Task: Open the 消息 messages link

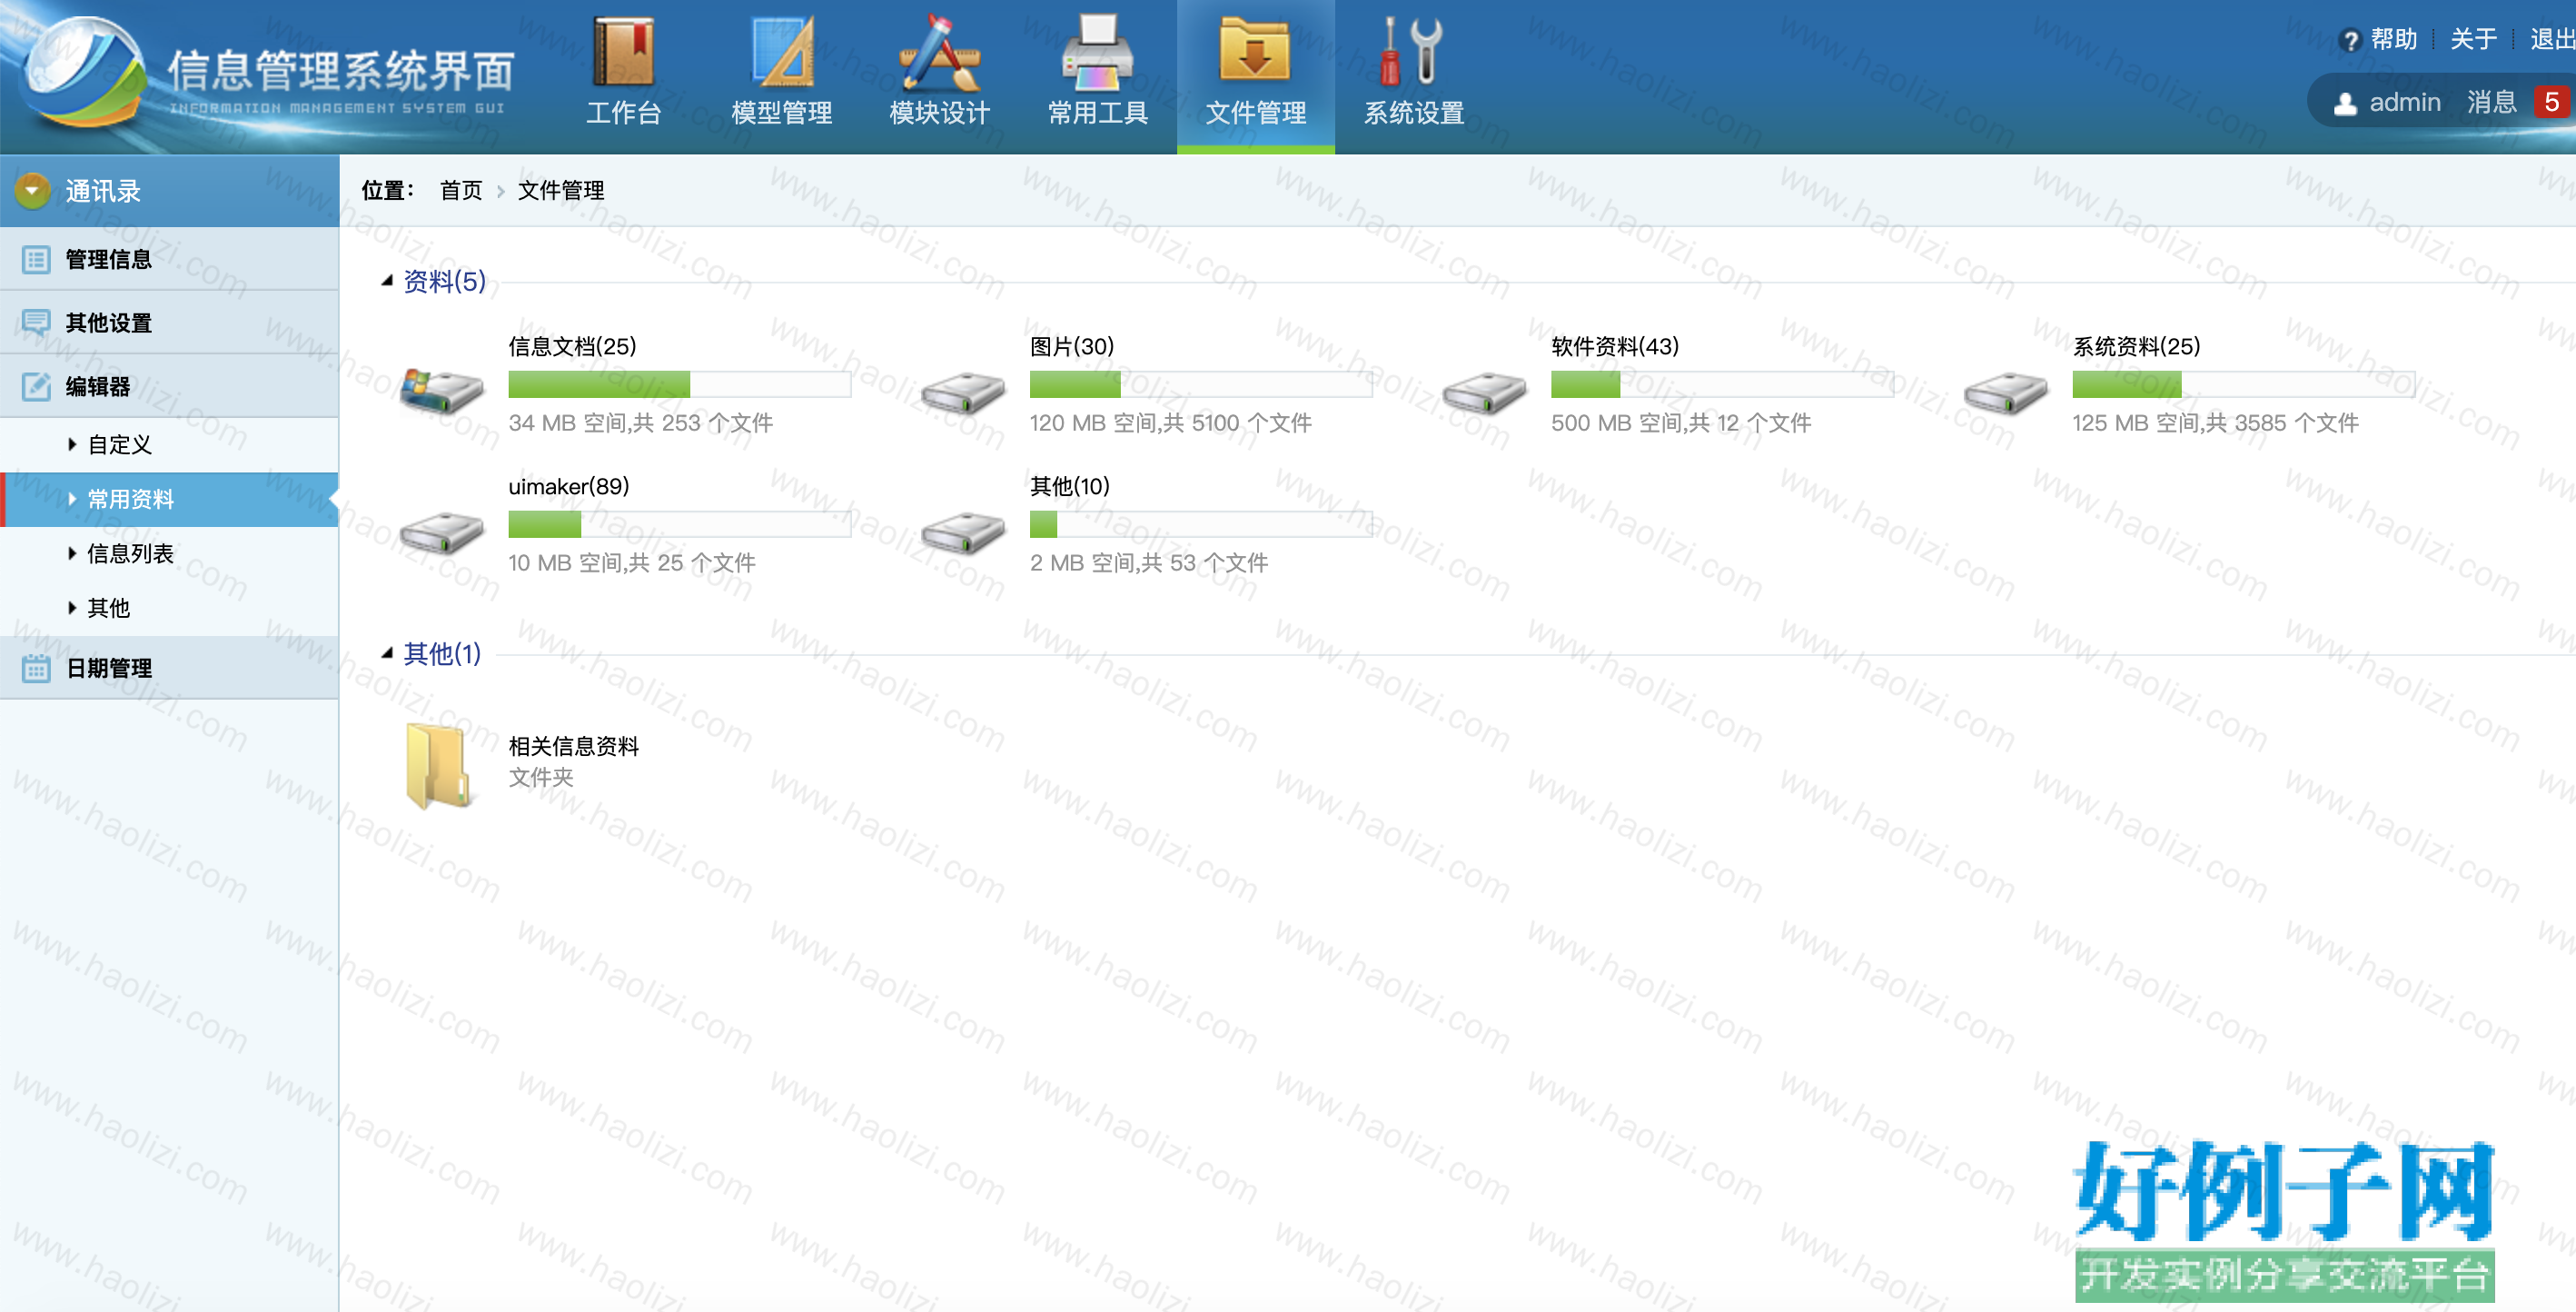Action: [2492, 102]
